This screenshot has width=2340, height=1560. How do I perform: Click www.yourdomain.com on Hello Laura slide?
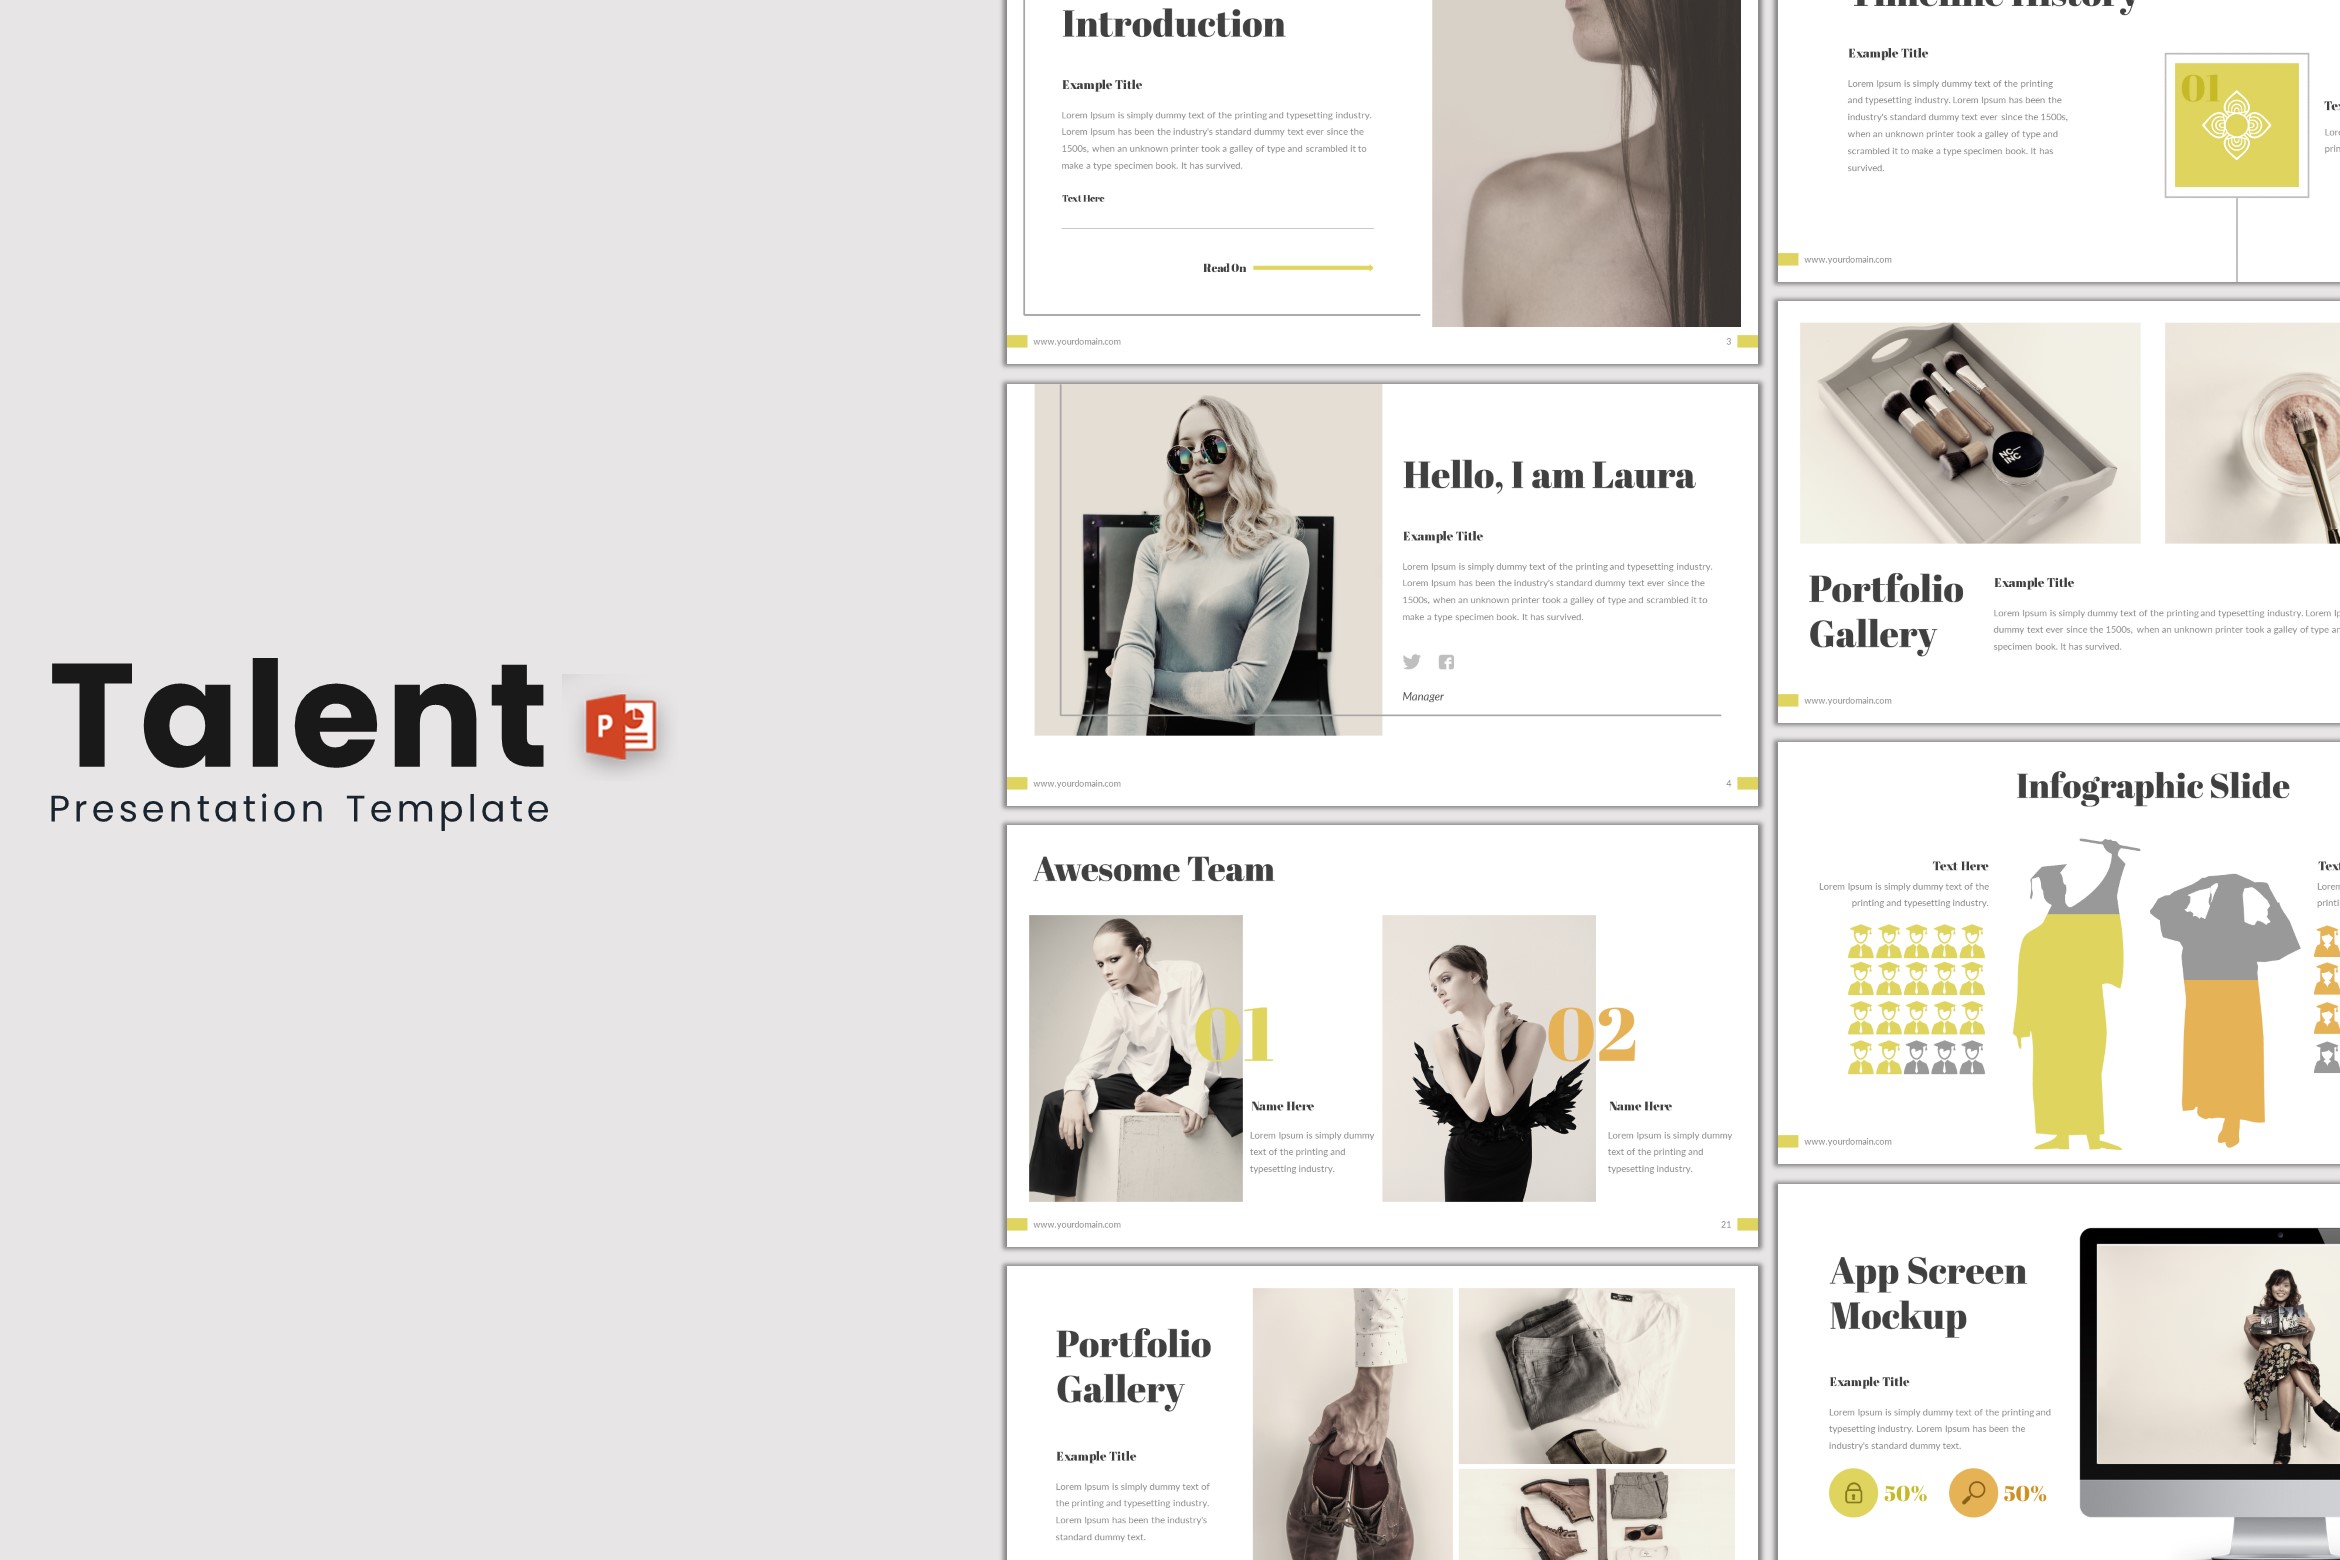[x=1077, y=784]
